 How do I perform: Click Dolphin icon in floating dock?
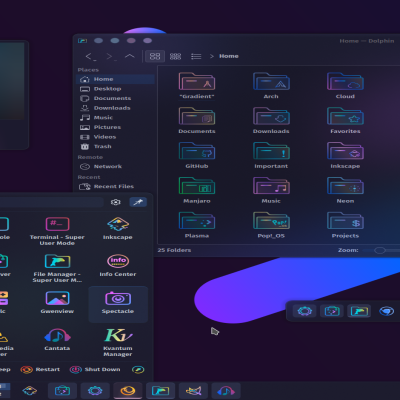(359, 311)
